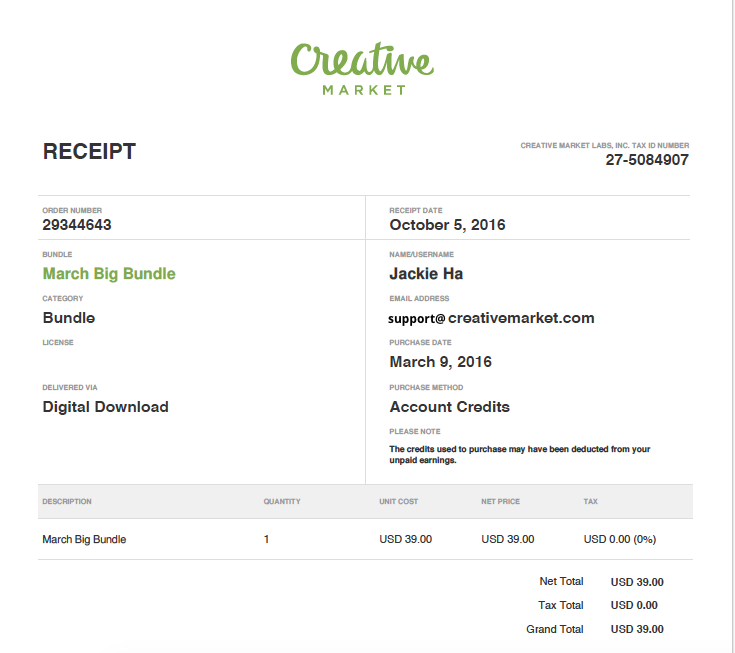Screen dimensions: 735x653
Task: Open the March Big Bundle link
Action: point(109,274)
